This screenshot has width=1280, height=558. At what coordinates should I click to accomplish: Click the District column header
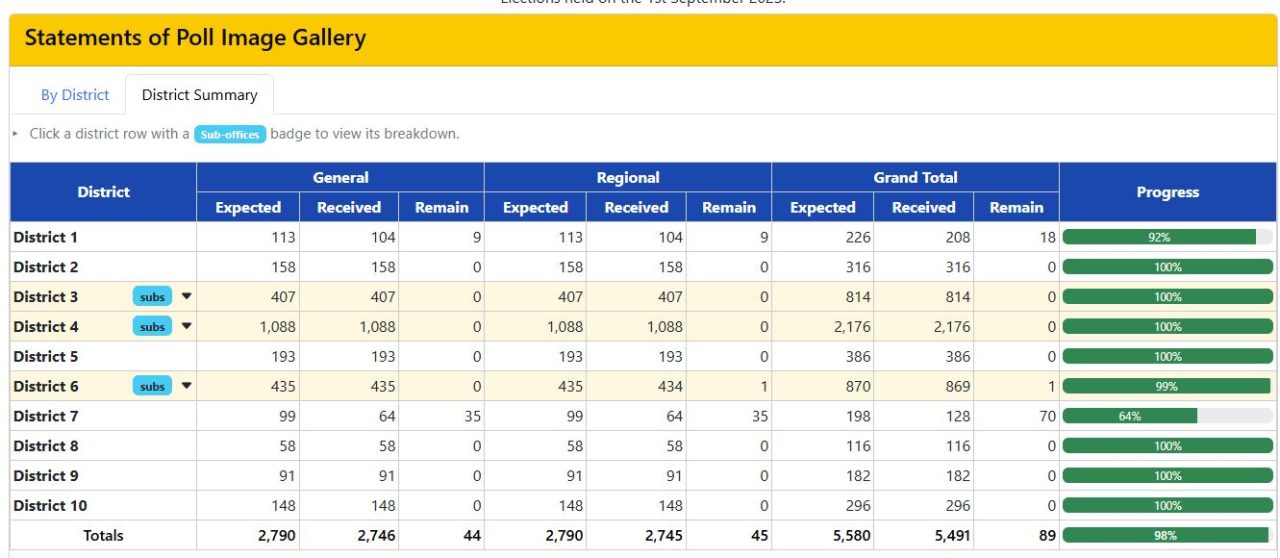103,192
